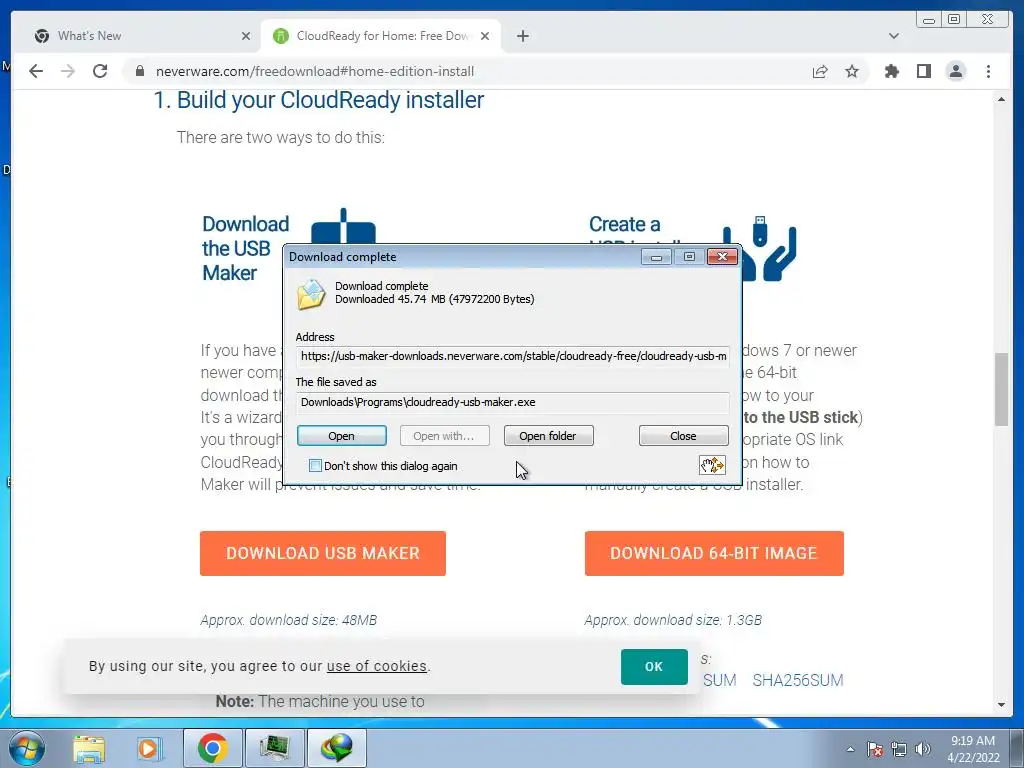The width and height of the screenshot is (1024, 768).
Task: Open the taskbar clock showing 9:19 AM
Action: [973, 749]
